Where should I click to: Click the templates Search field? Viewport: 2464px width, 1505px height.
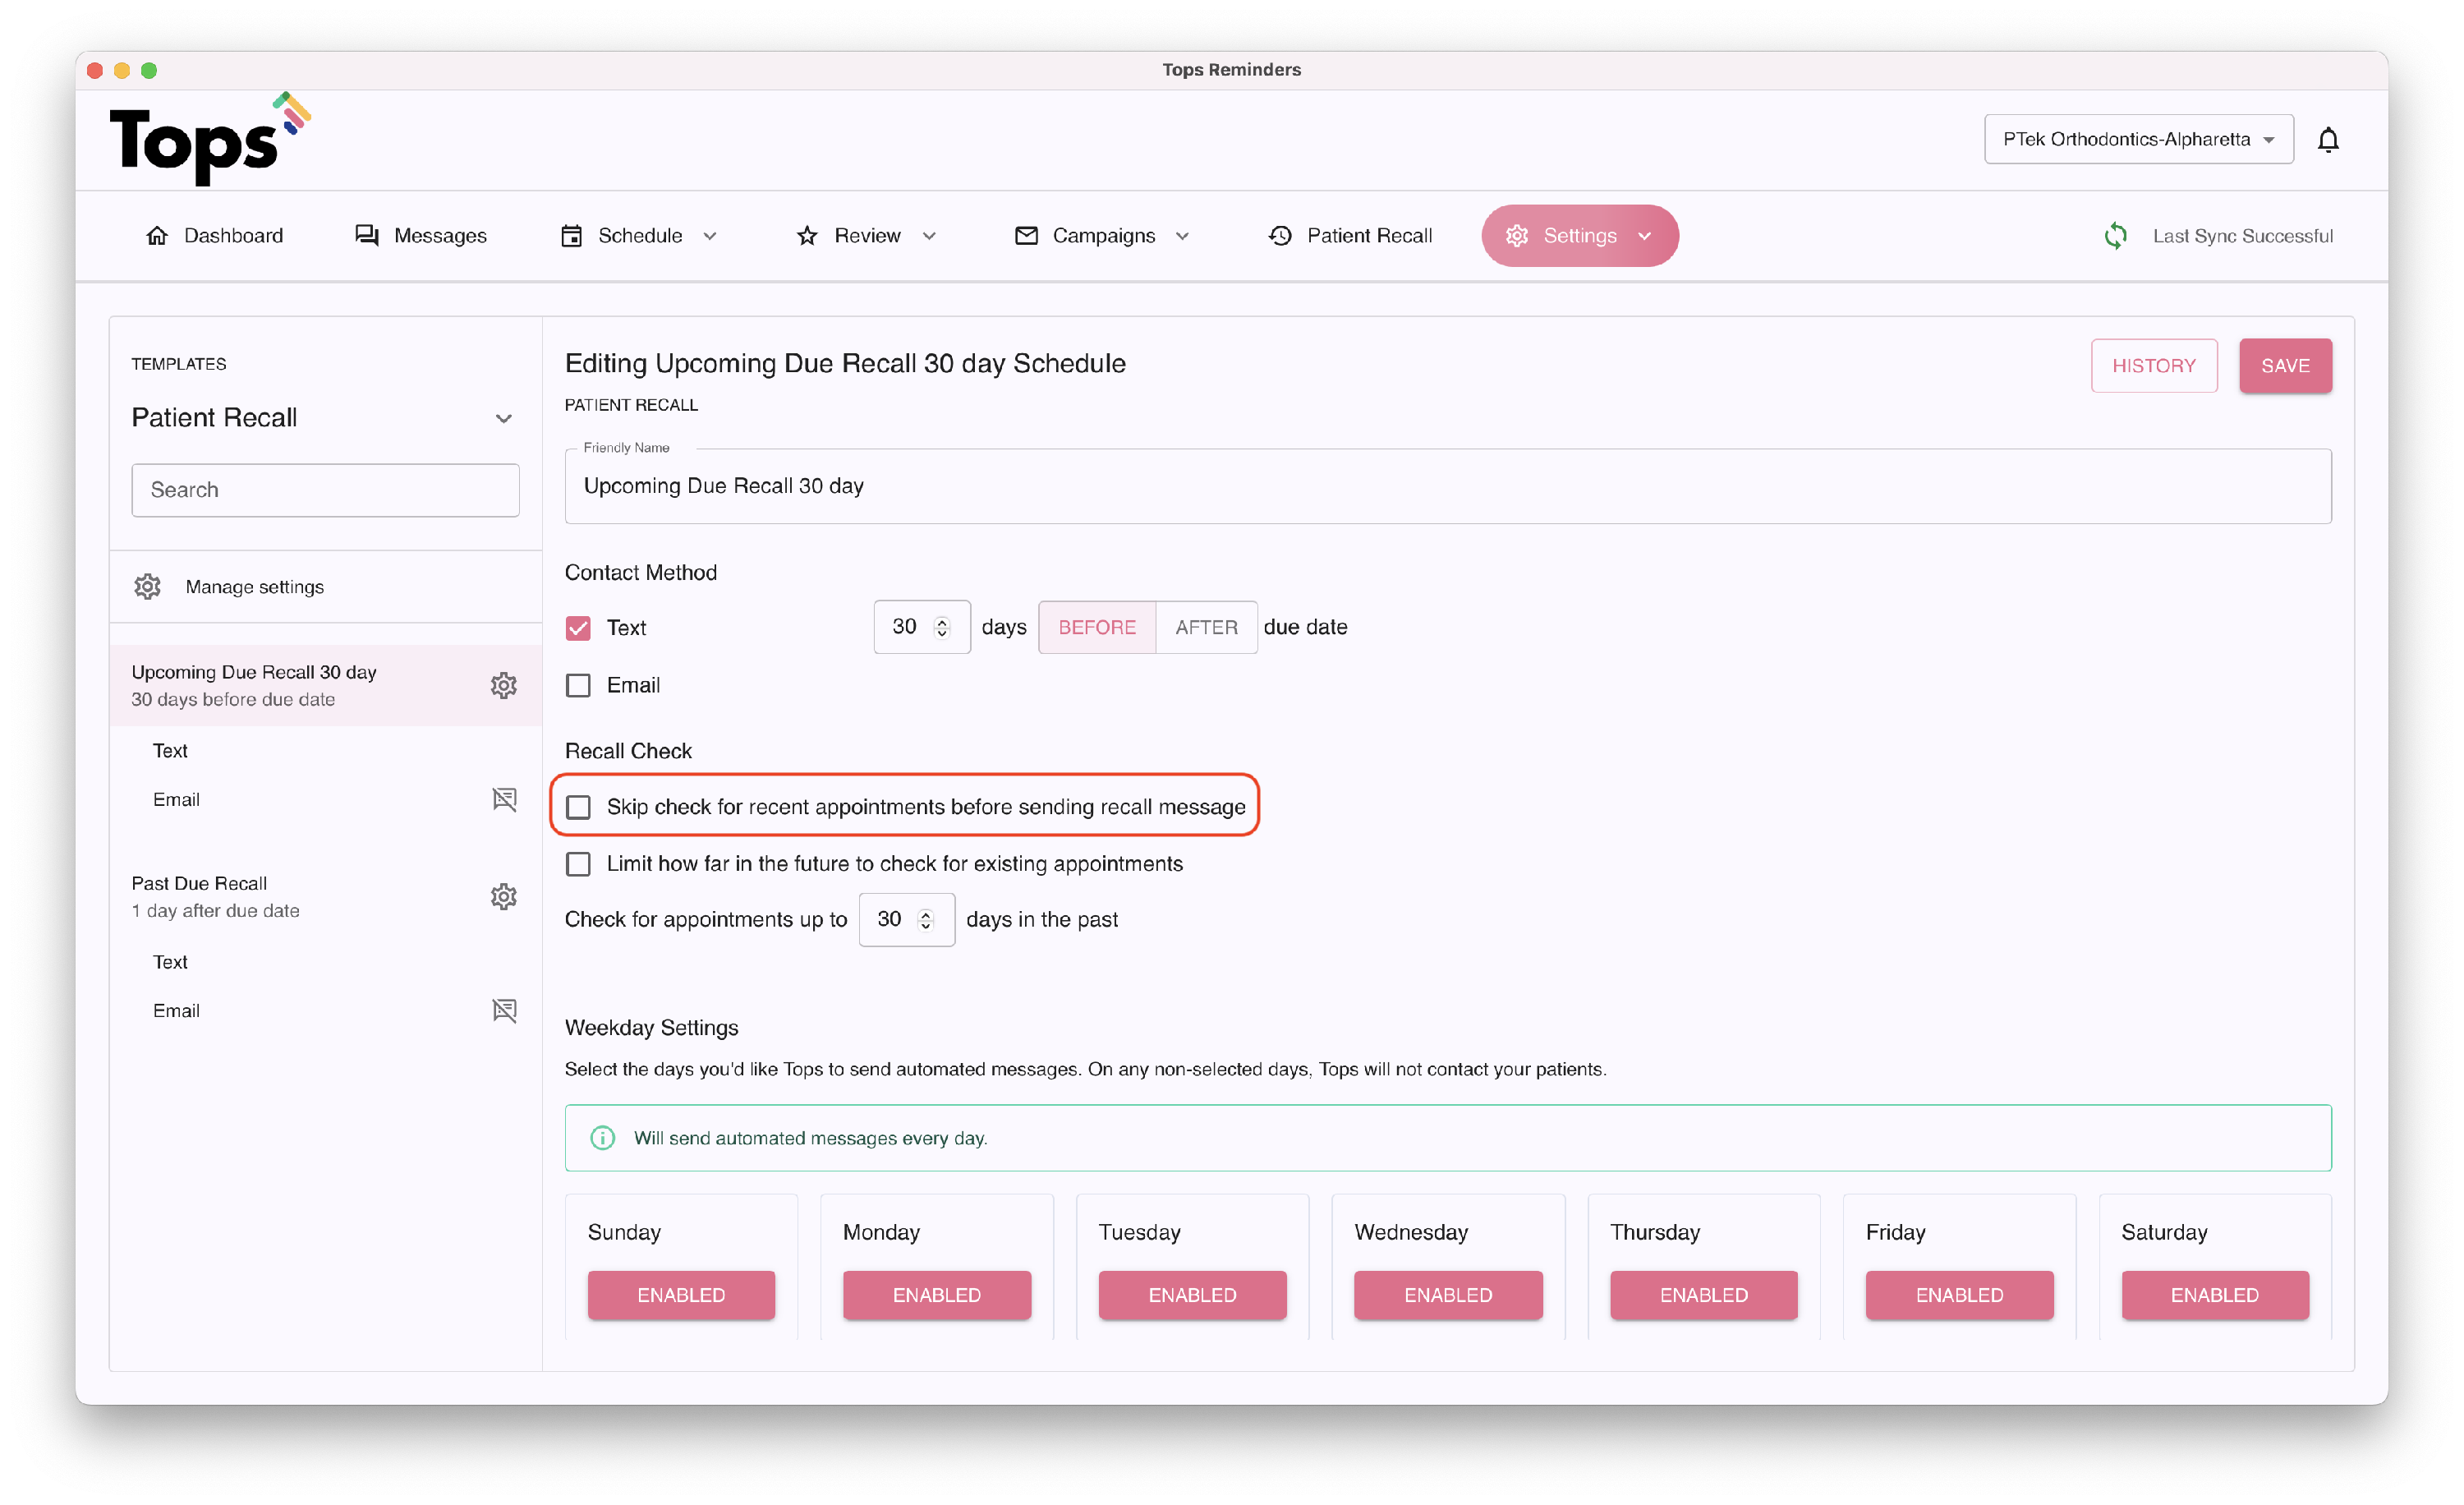325,490
